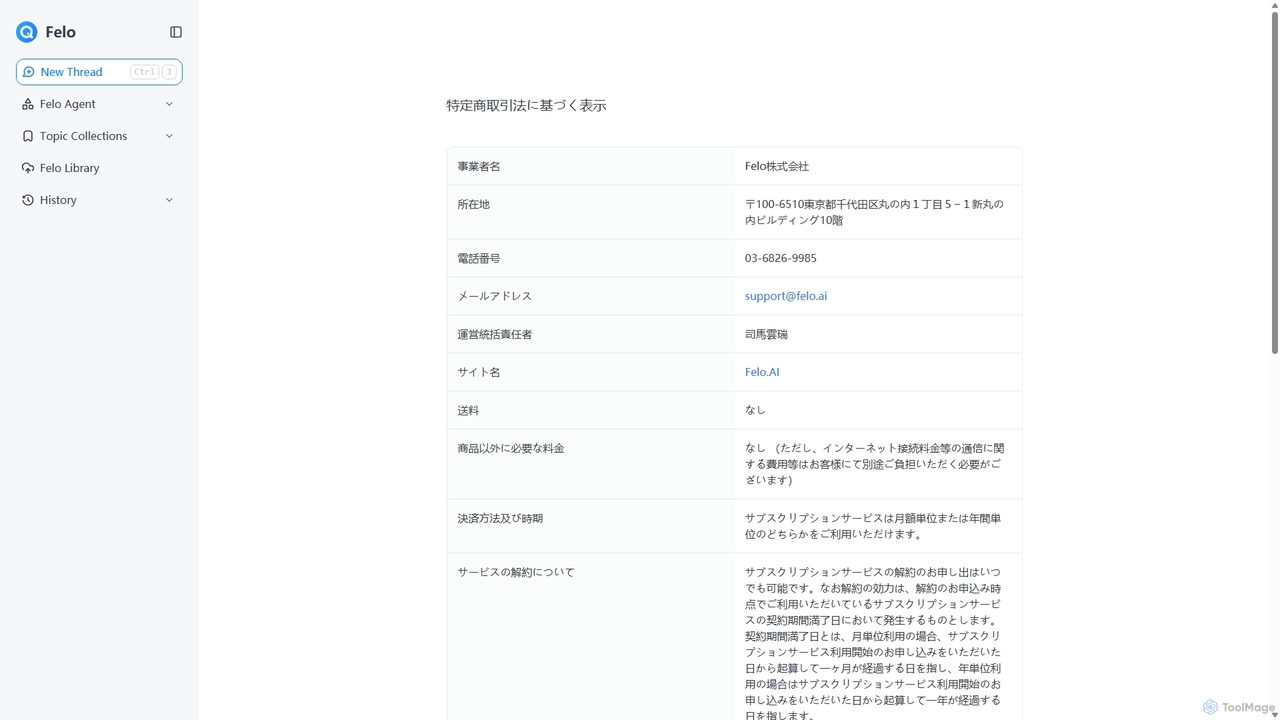Click the Felo logo icon
This screenshot has height=720, width=1280.
[x=27, y=32]
